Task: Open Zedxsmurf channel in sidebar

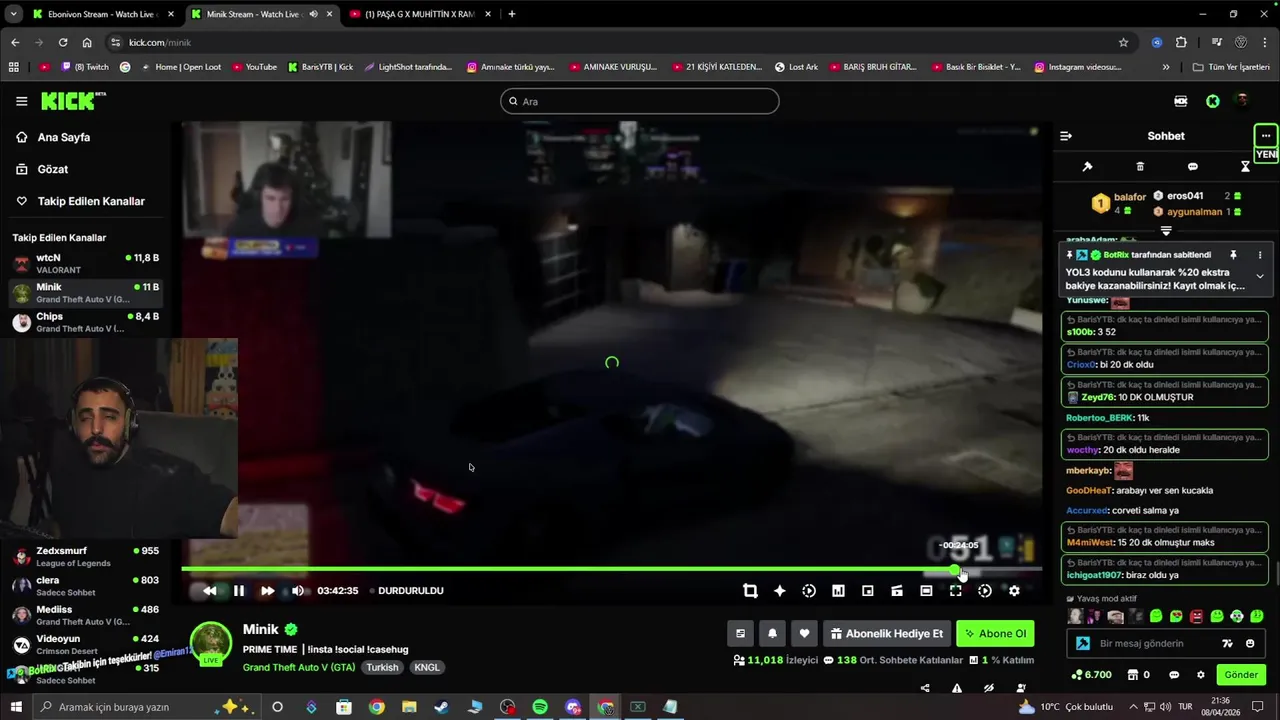Action: (86, 557)
